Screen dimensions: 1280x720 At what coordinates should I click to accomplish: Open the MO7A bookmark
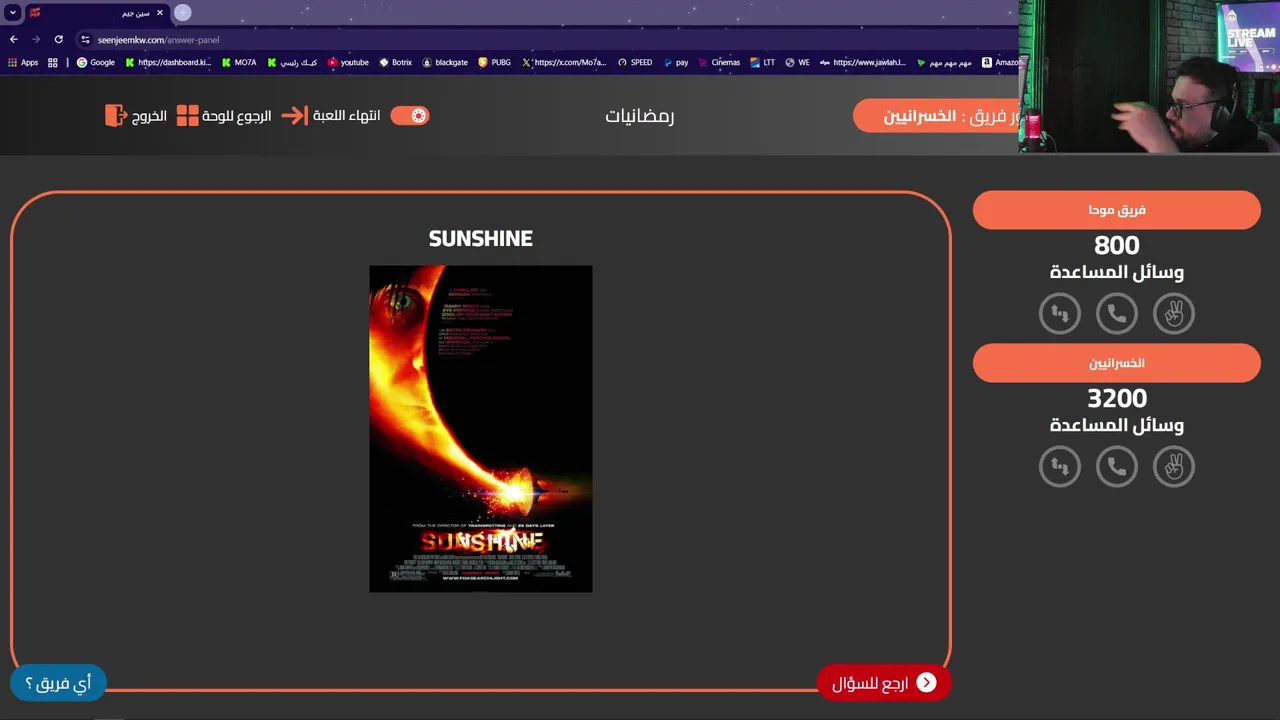coord(239,62)
